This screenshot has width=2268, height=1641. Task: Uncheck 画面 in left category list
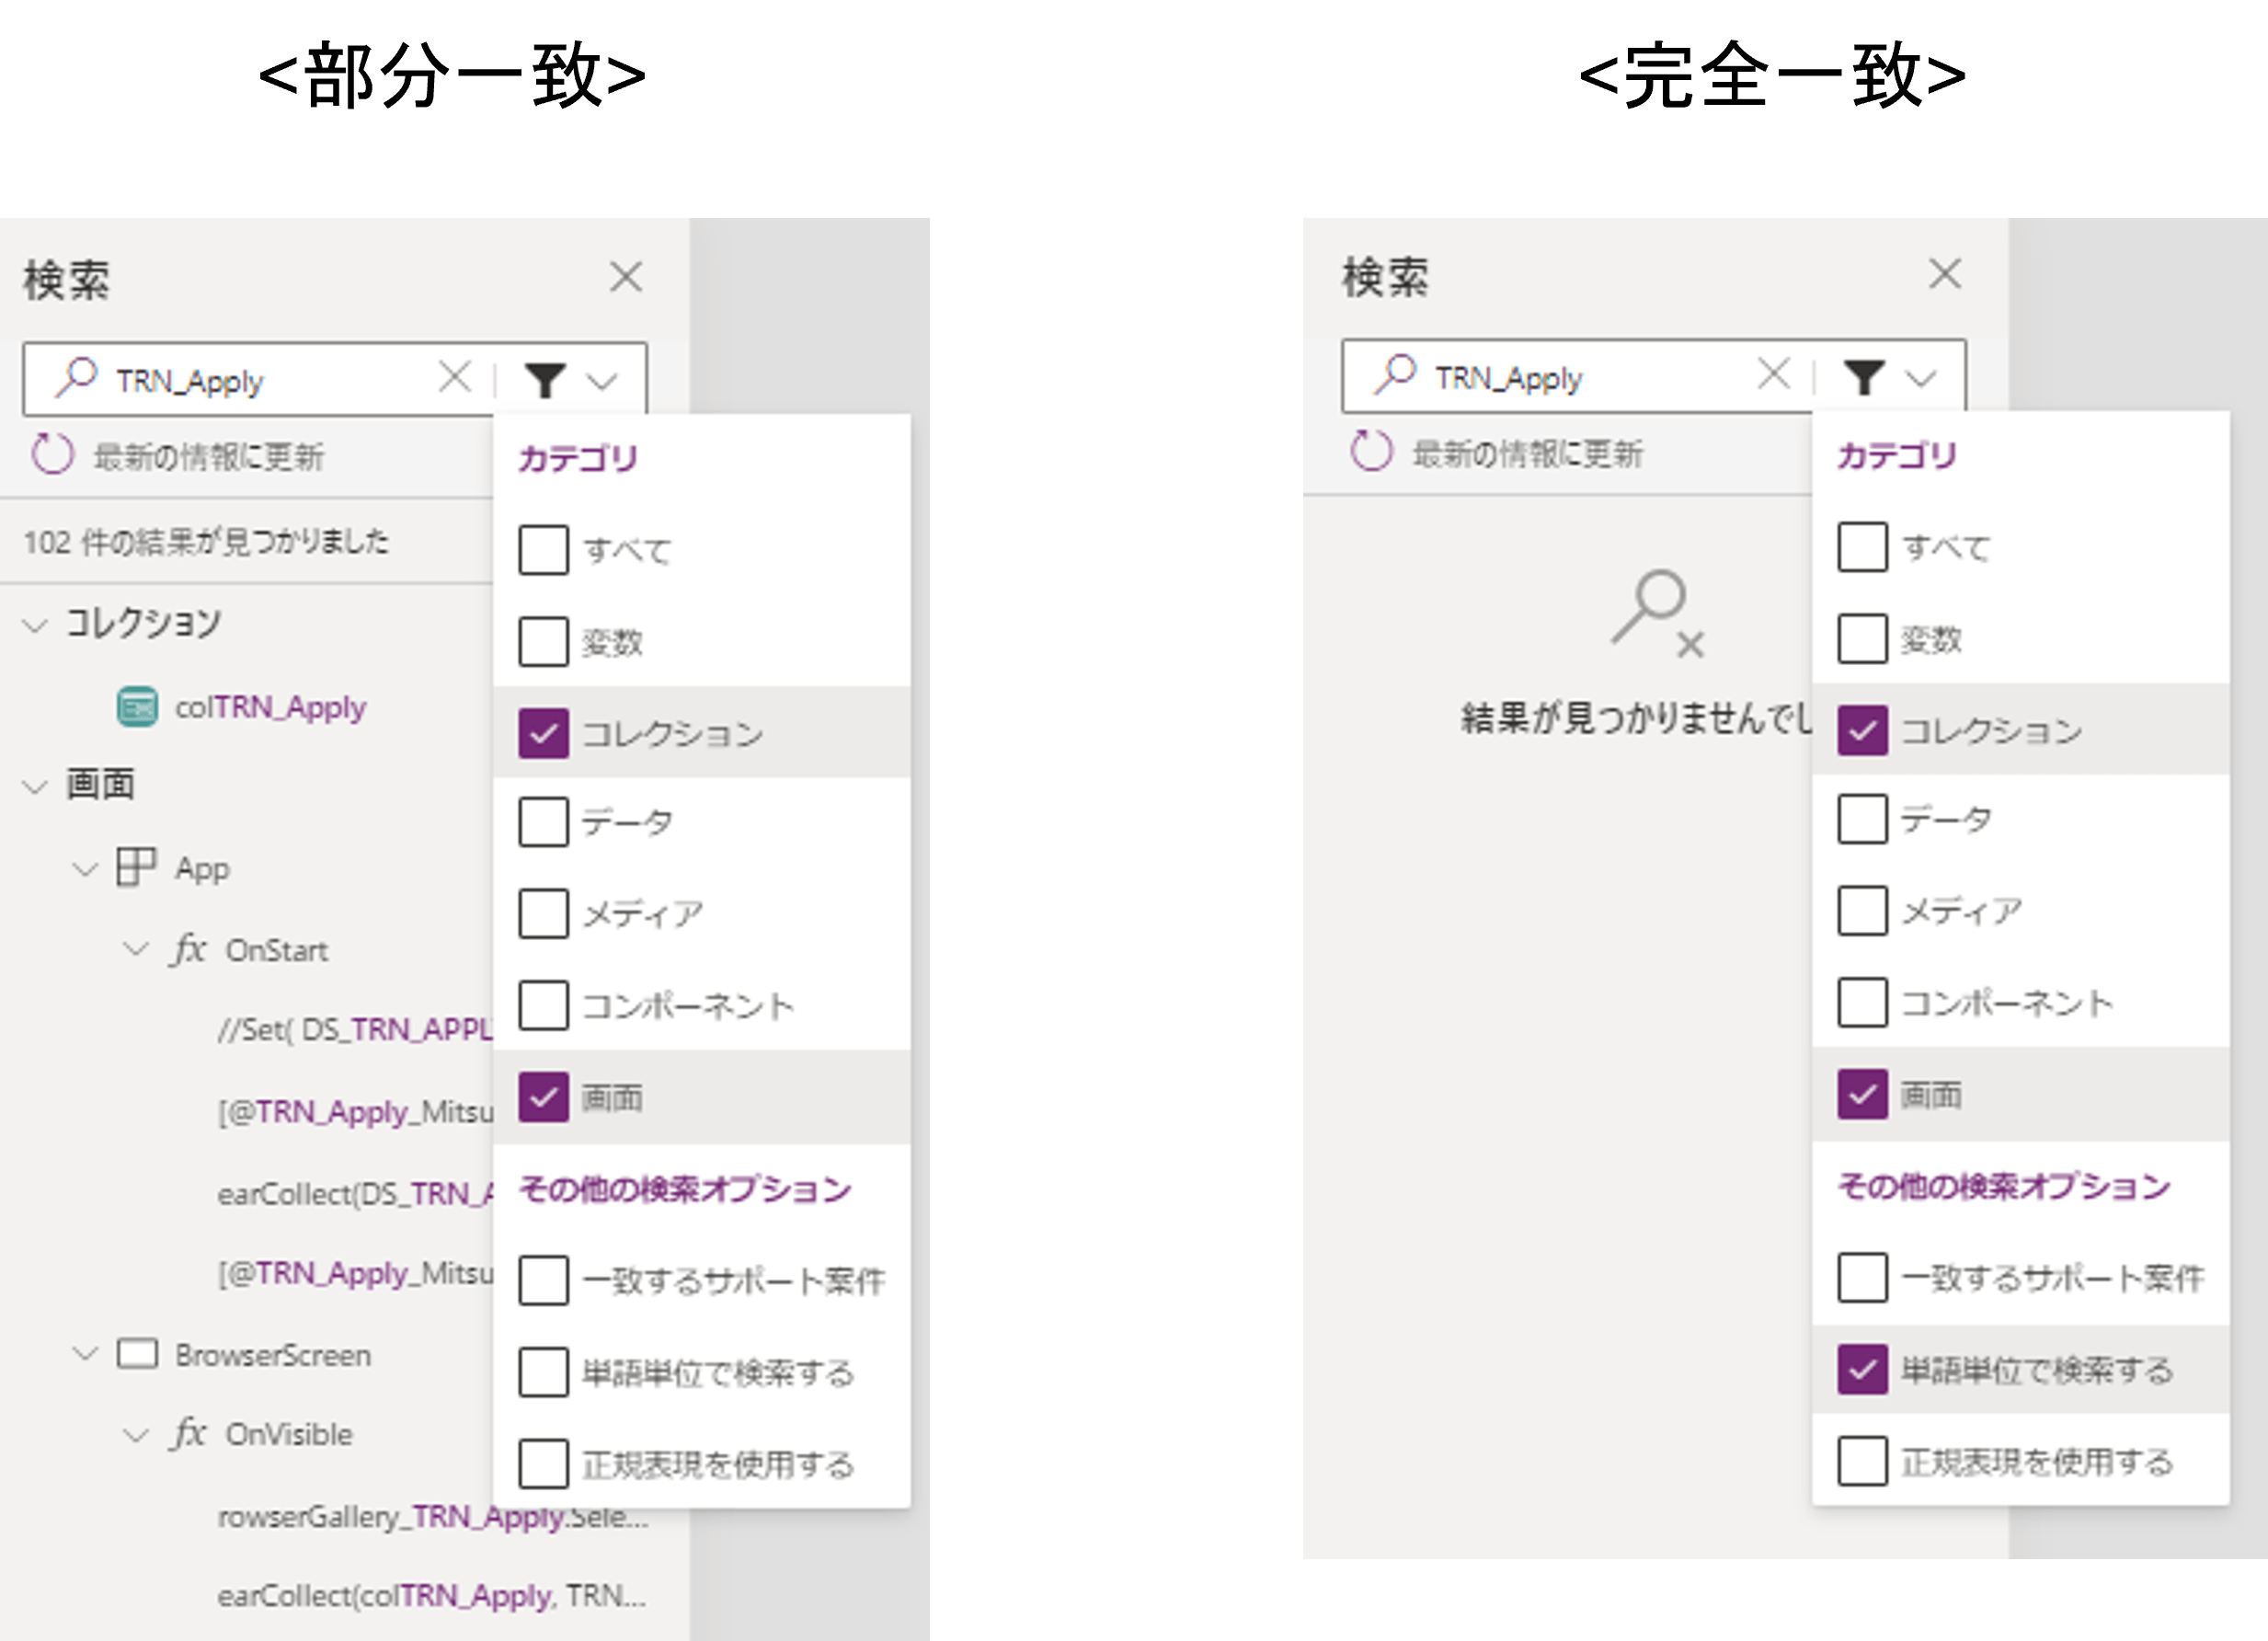point(544,1097)
